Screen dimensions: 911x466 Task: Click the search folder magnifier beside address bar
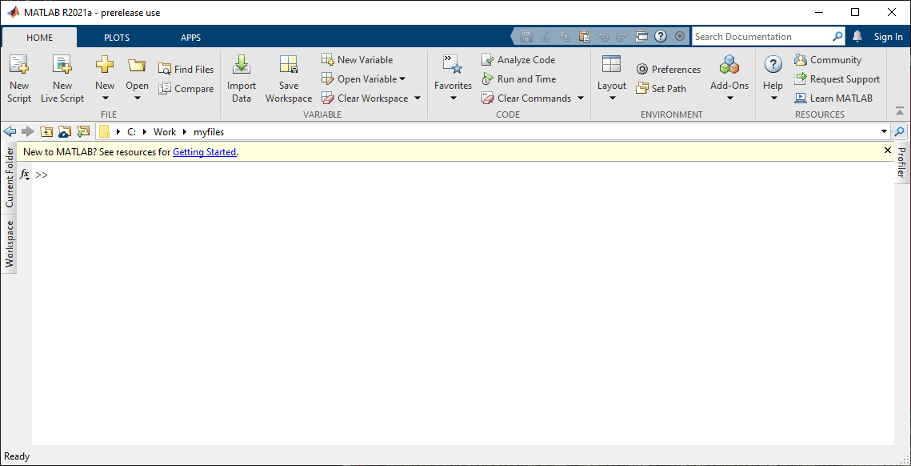click(x=899, y=131)
